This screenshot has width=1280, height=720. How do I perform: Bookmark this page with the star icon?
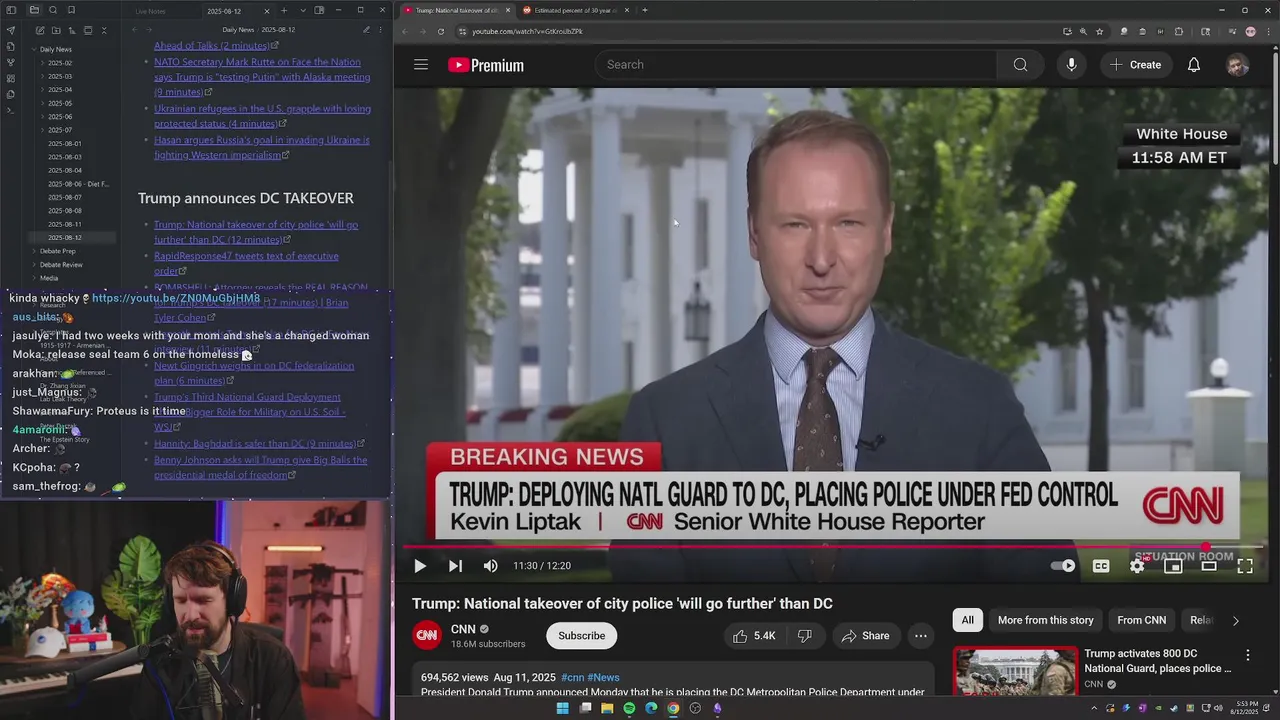(x=1099, y=31)
